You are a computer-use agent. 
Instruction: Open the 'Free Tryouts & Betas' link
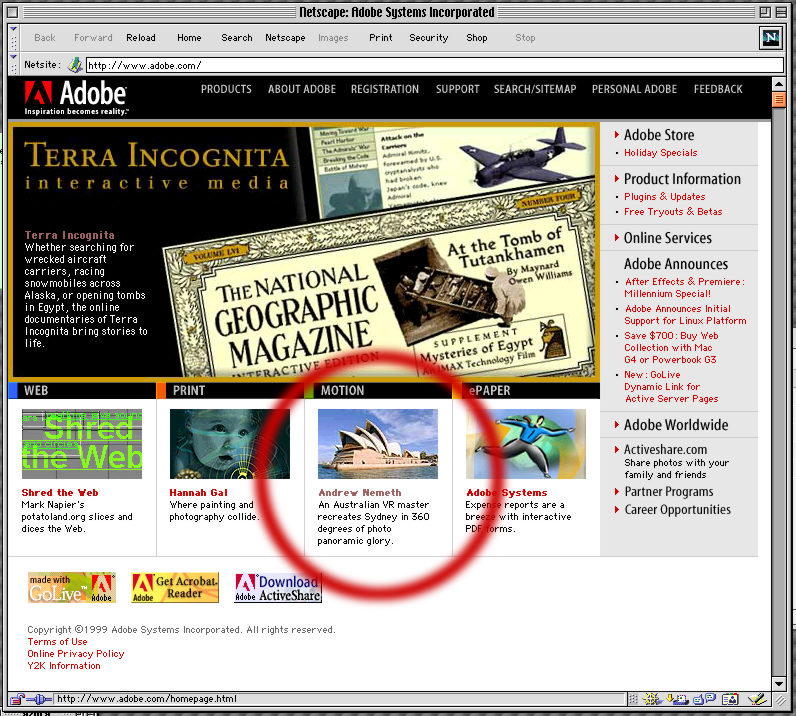click(x=673, y=212)
